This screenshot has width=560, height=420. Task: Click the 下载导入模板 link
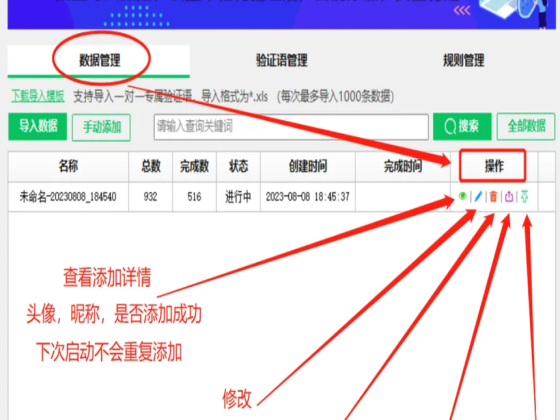38,96
